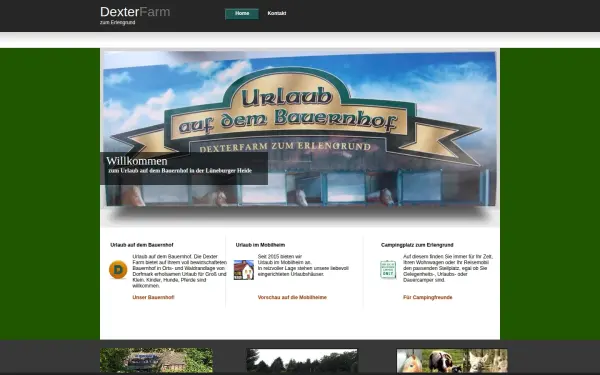Click the Urlaub im Mobilheim heading

point(260,245)
